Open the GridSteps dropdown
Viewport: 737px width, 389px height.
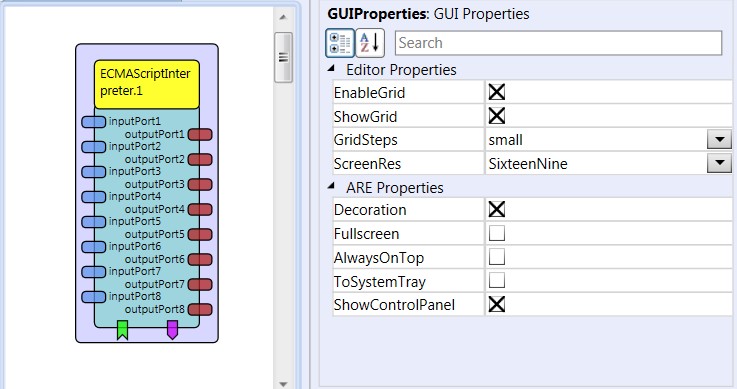coord(719,140)
